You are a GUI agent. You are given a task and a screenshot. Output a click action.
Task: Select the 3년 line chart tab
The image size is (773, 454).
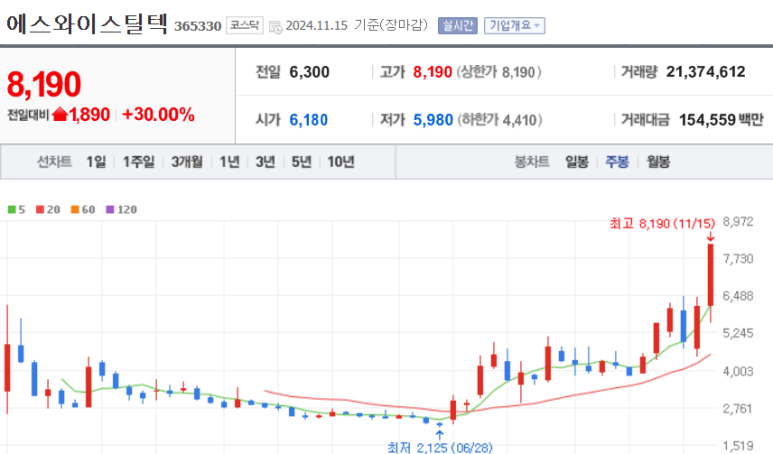click(265, 162)
